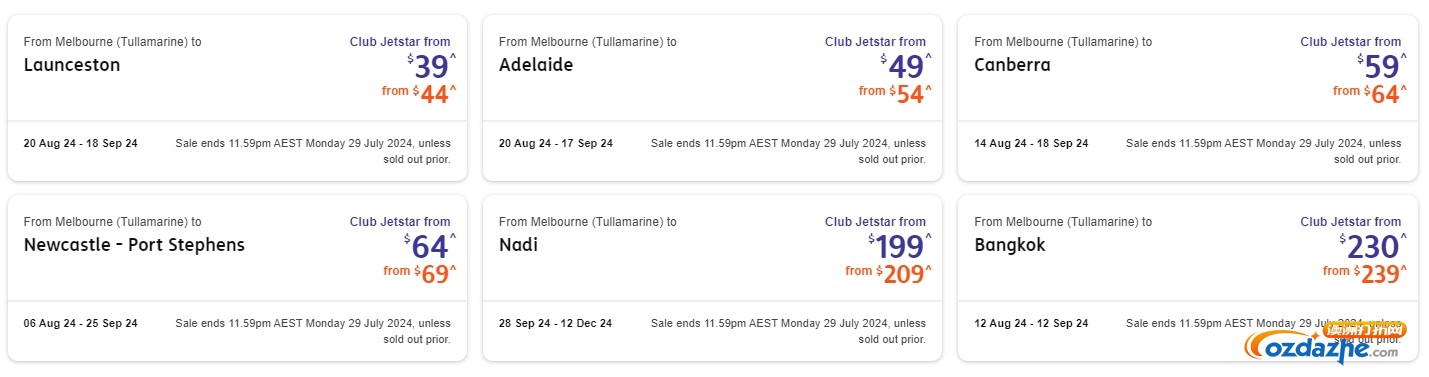The width and height of the screenshot is (1429, 377).
Task: Click the $39 Club Jetstar Launceston price
Action: [x=431, y=67]
